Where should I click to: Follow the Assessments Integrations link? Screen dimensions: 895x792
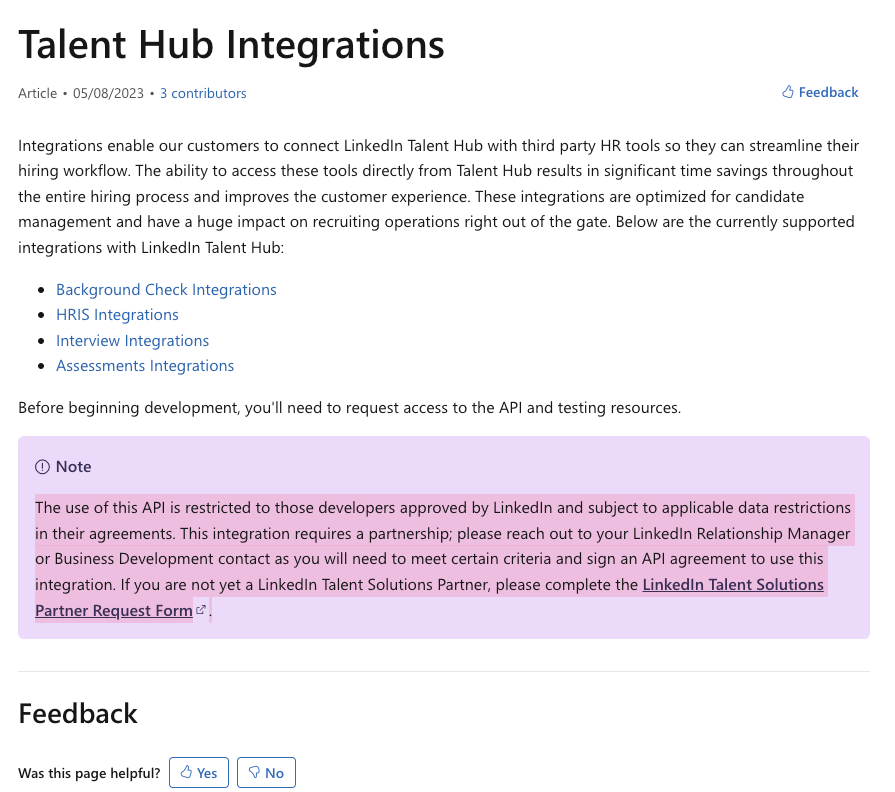[145, 366]
